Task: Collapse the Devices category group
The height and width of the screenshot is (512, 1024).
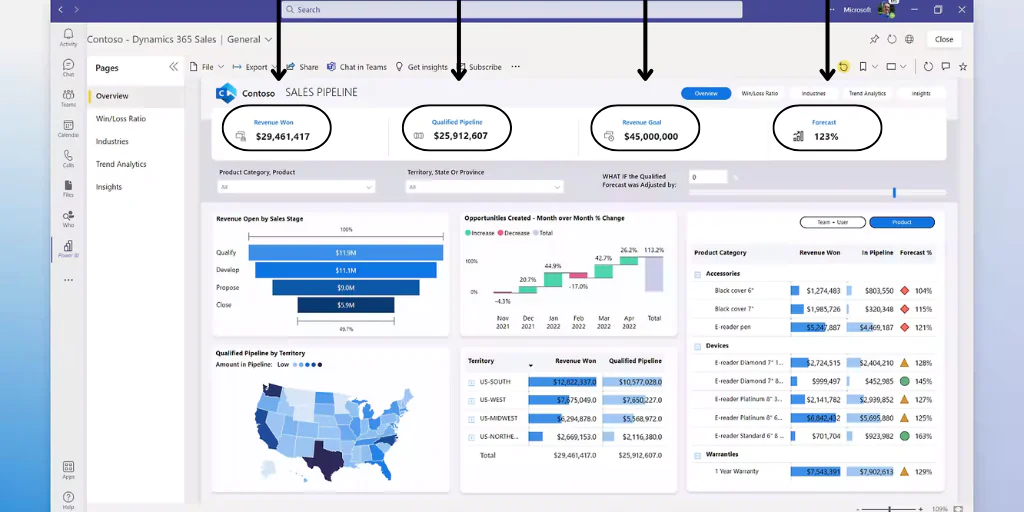Action: (697, 346)
